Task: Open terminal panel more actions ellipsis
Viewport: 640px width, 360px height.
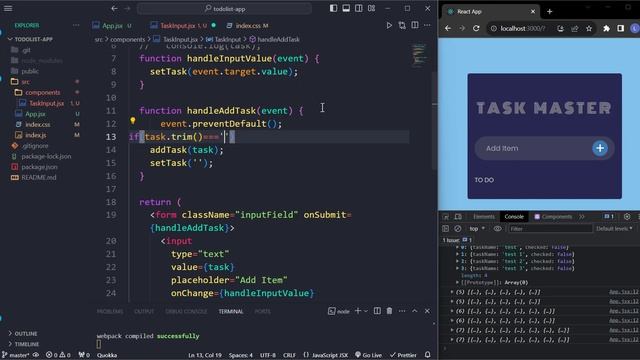Action: [x=402, y=311]
